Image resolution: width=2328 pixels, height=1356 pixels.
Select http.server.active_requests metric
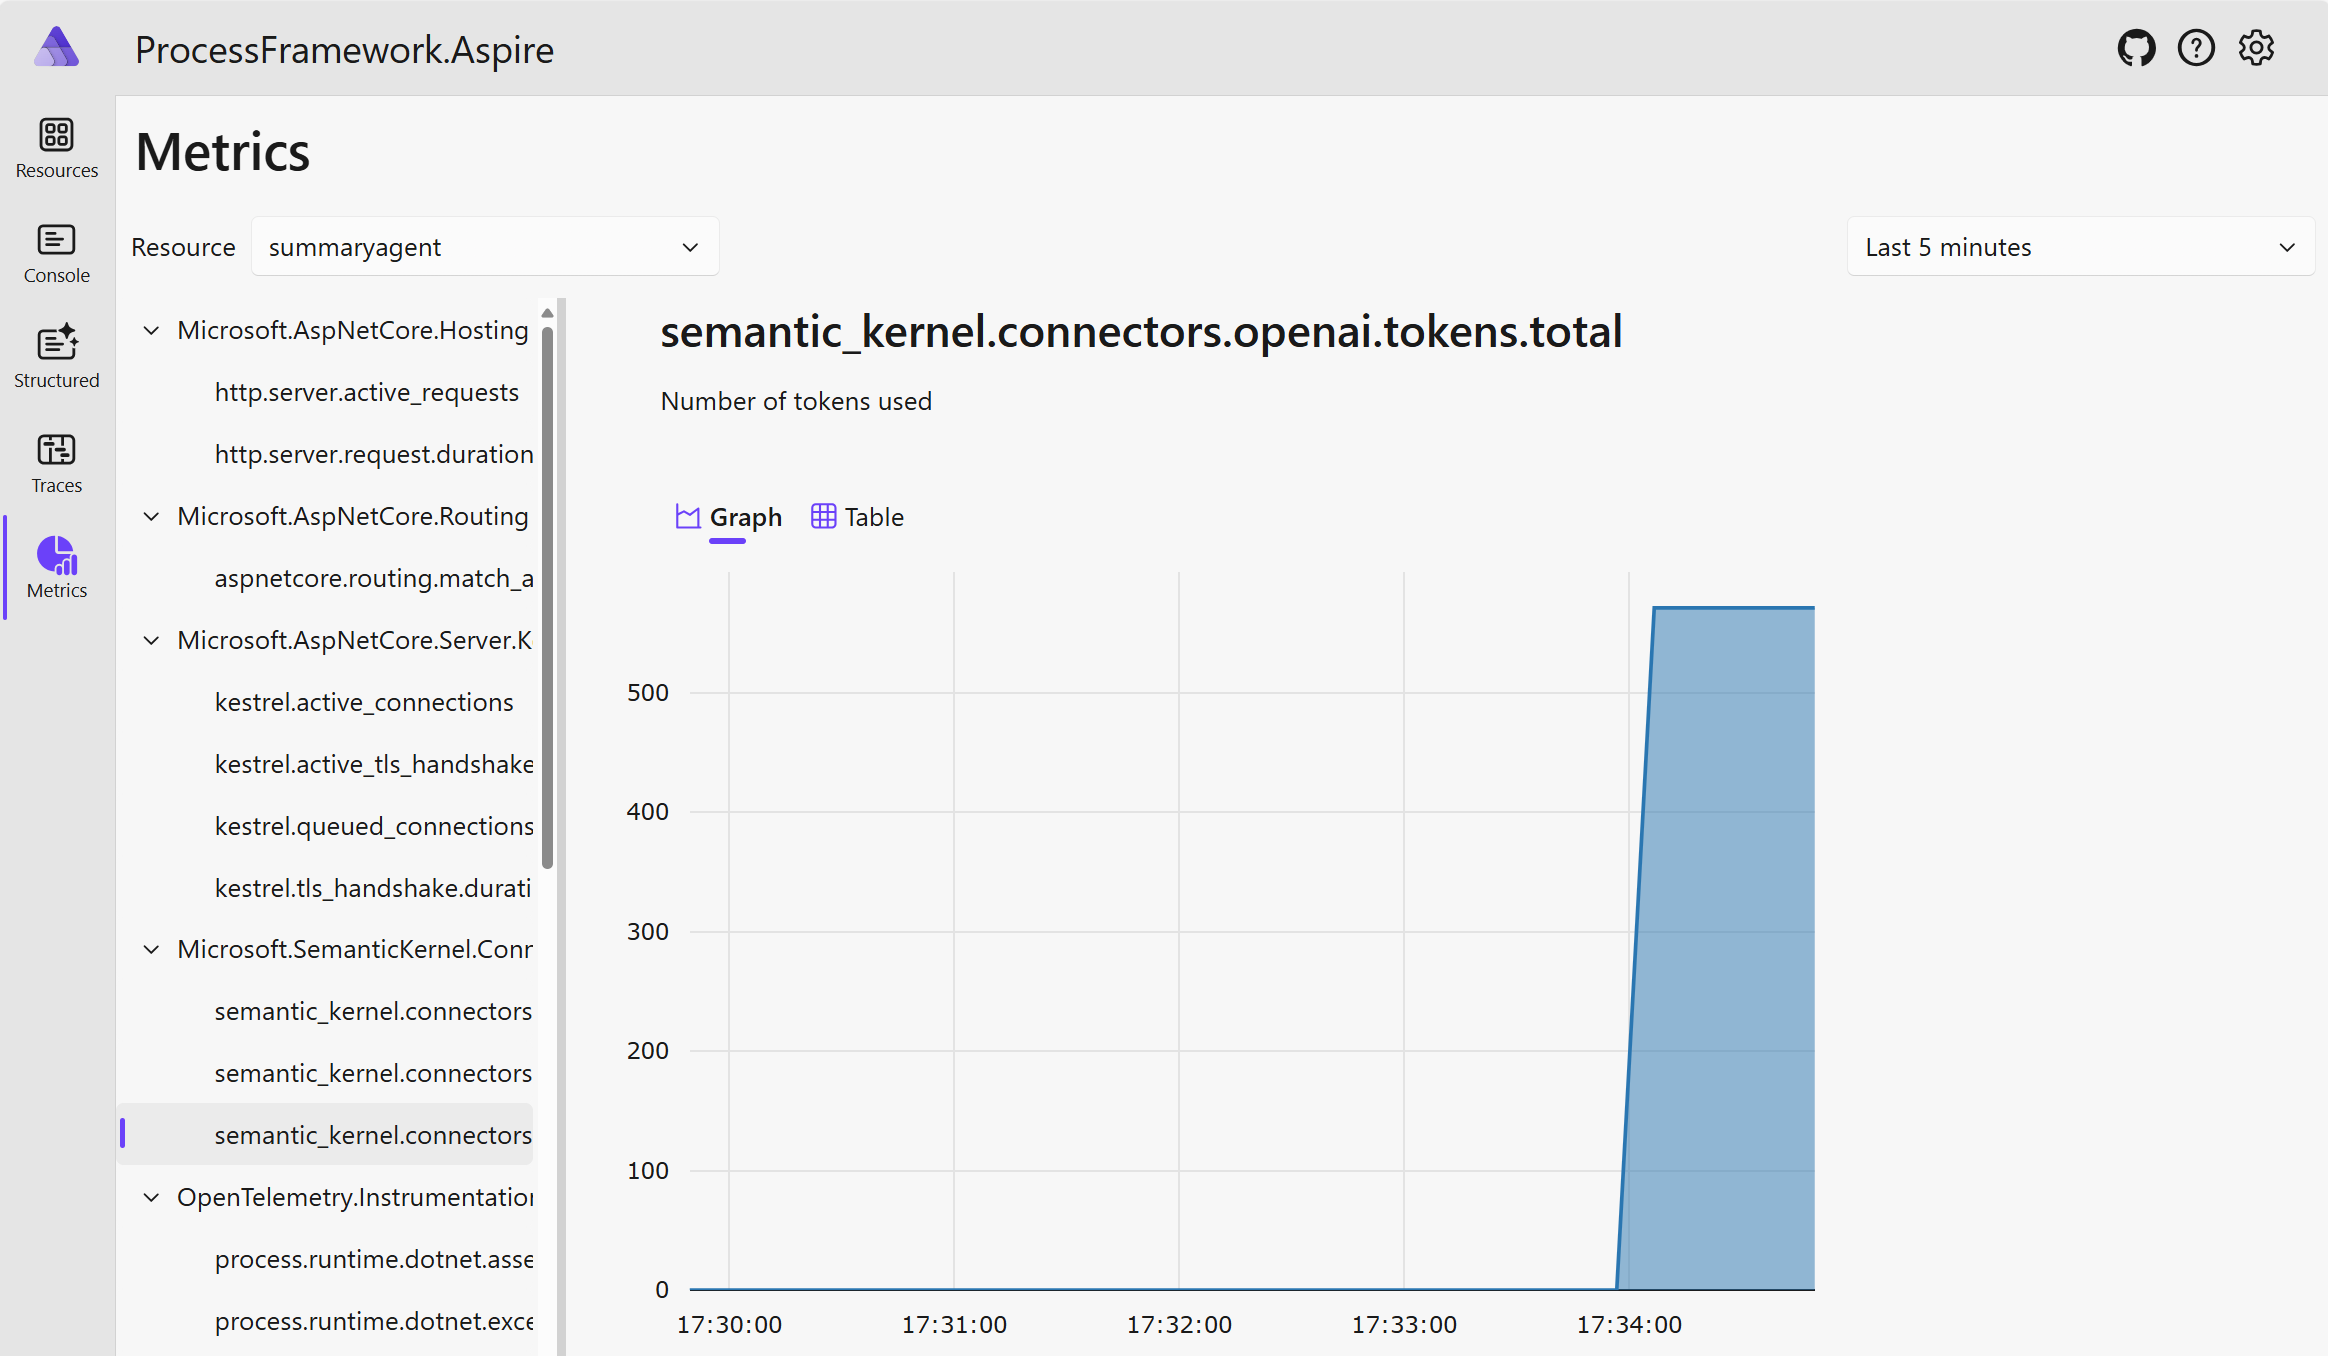(x=367, y=393)
